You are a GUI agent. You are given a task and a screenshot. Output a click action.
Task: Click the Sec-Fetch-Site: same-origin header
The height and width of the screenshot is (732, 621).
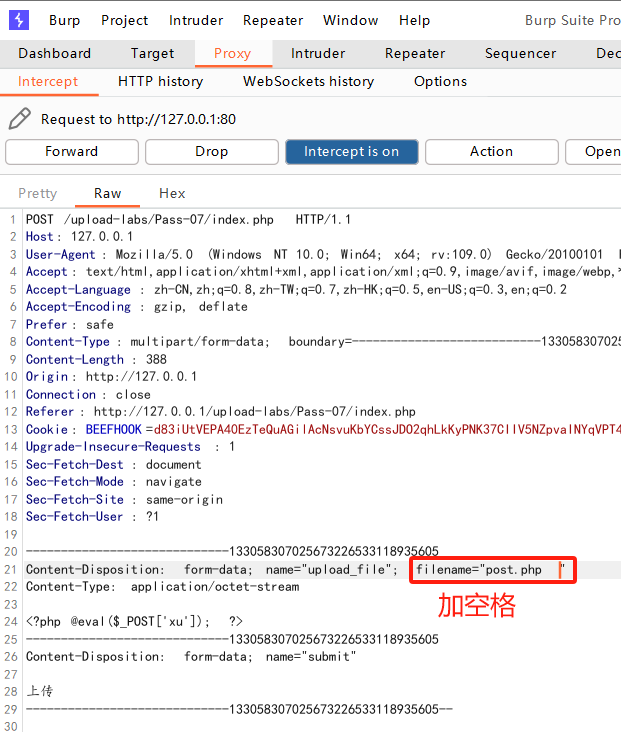click(x=124, y=500)
